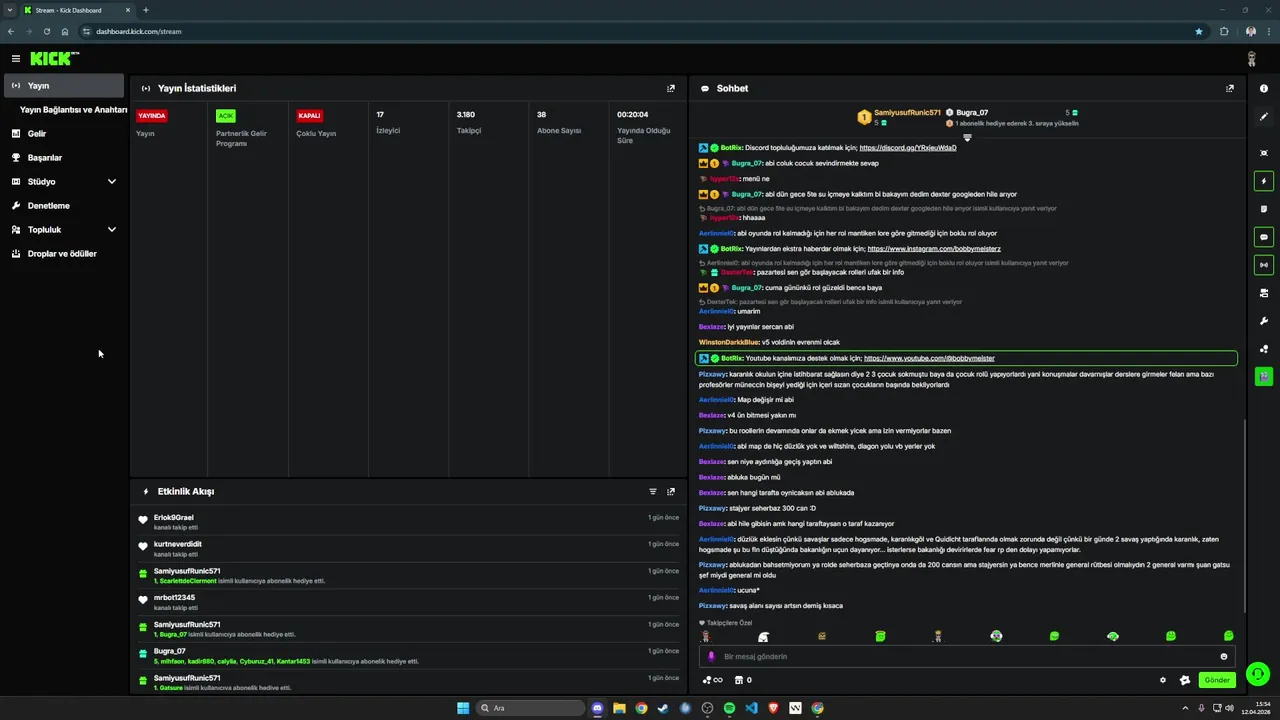The image size is (1280, 720).
Task: Open the chat shop icon showing 0
Action: [743, 680]
